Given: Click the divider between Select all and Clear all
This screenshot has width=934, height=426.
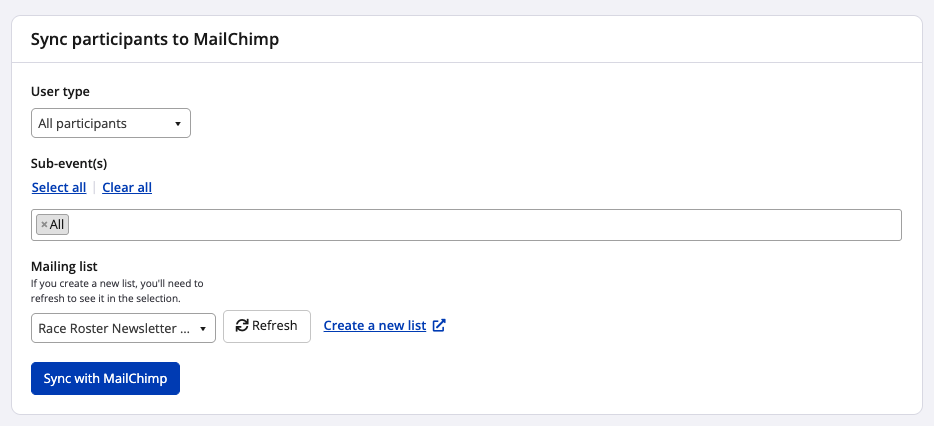Looking at the screenshot, I should (94, 187).
